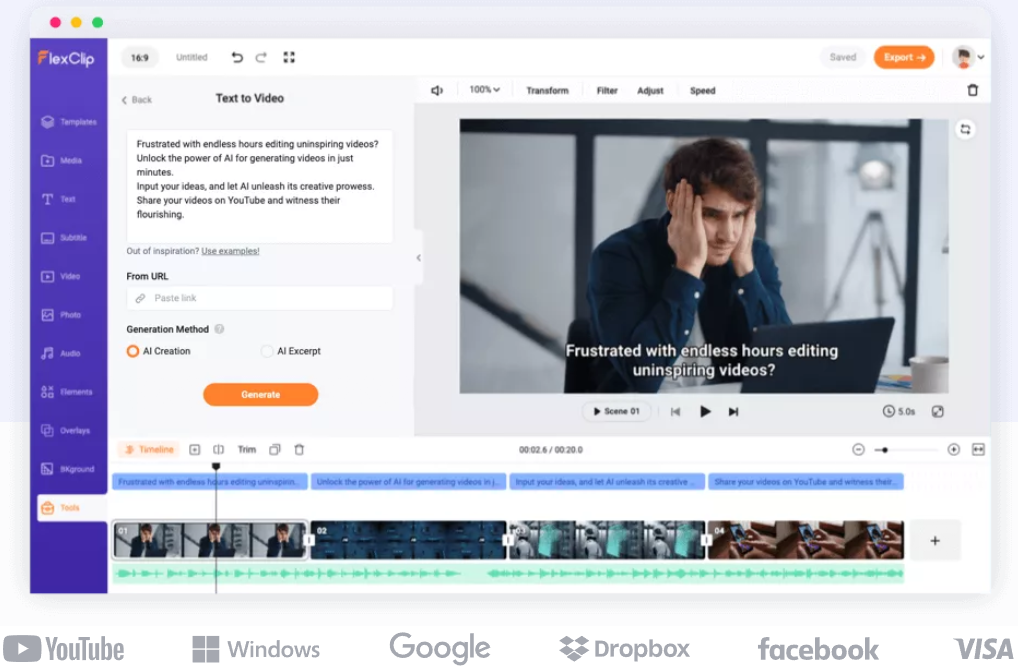Add a scene using timeline toolbar plus icon
The width and height of the screenshot is (1018, 672).
[195, 449]
